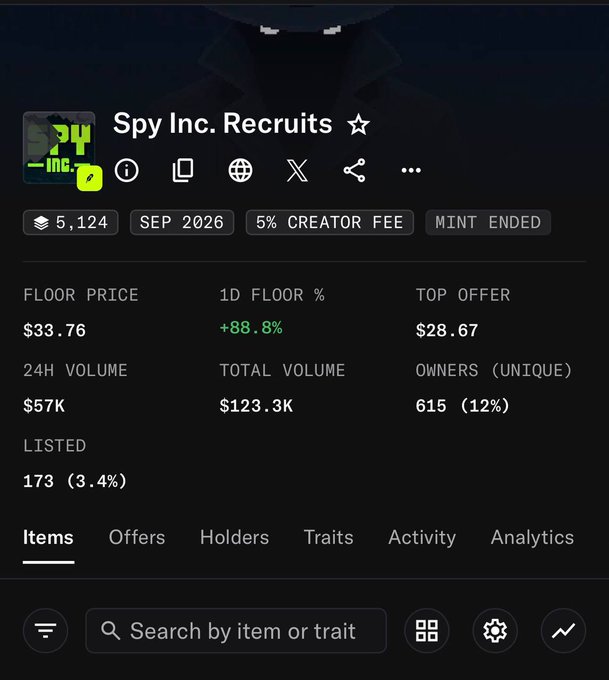
Task: Open the collection's X profile icon
Action: (298, 170)
